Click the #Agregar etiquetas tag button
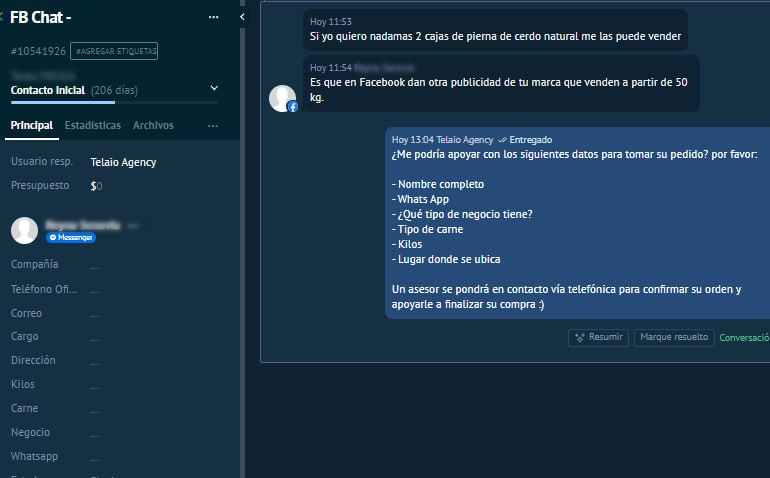 [x=115, y=51]
